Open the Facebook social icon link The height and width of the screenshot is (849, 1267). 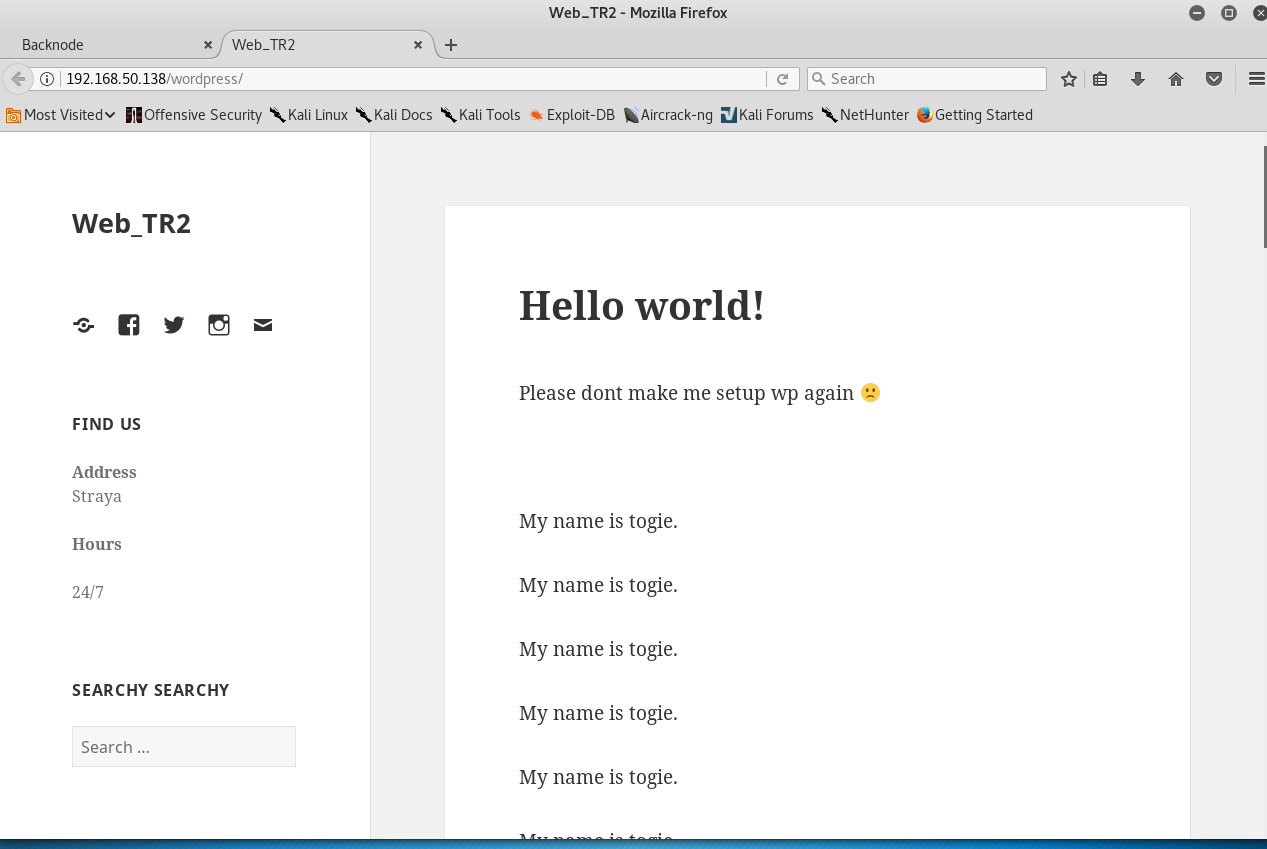(x=129, y=325)
